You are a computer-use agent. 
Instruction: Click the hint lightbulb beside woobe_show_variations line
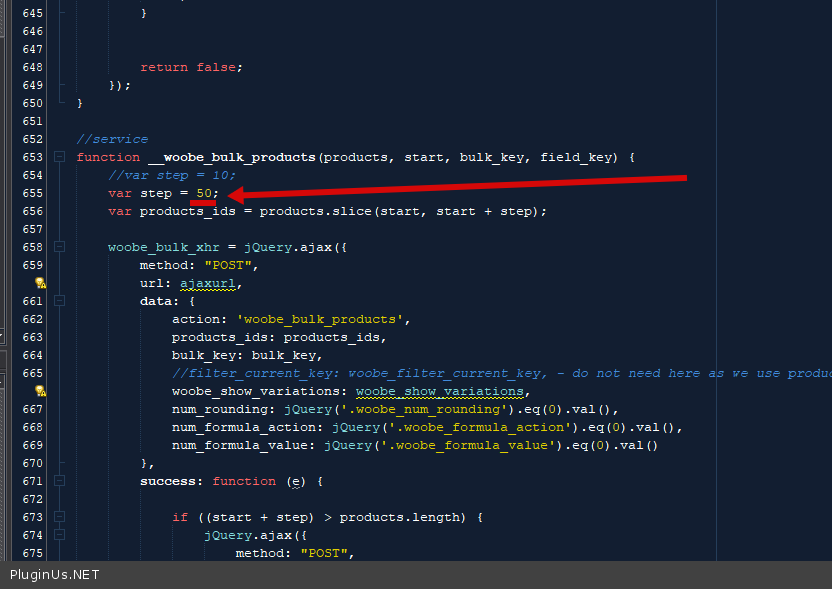click(40, 391)
